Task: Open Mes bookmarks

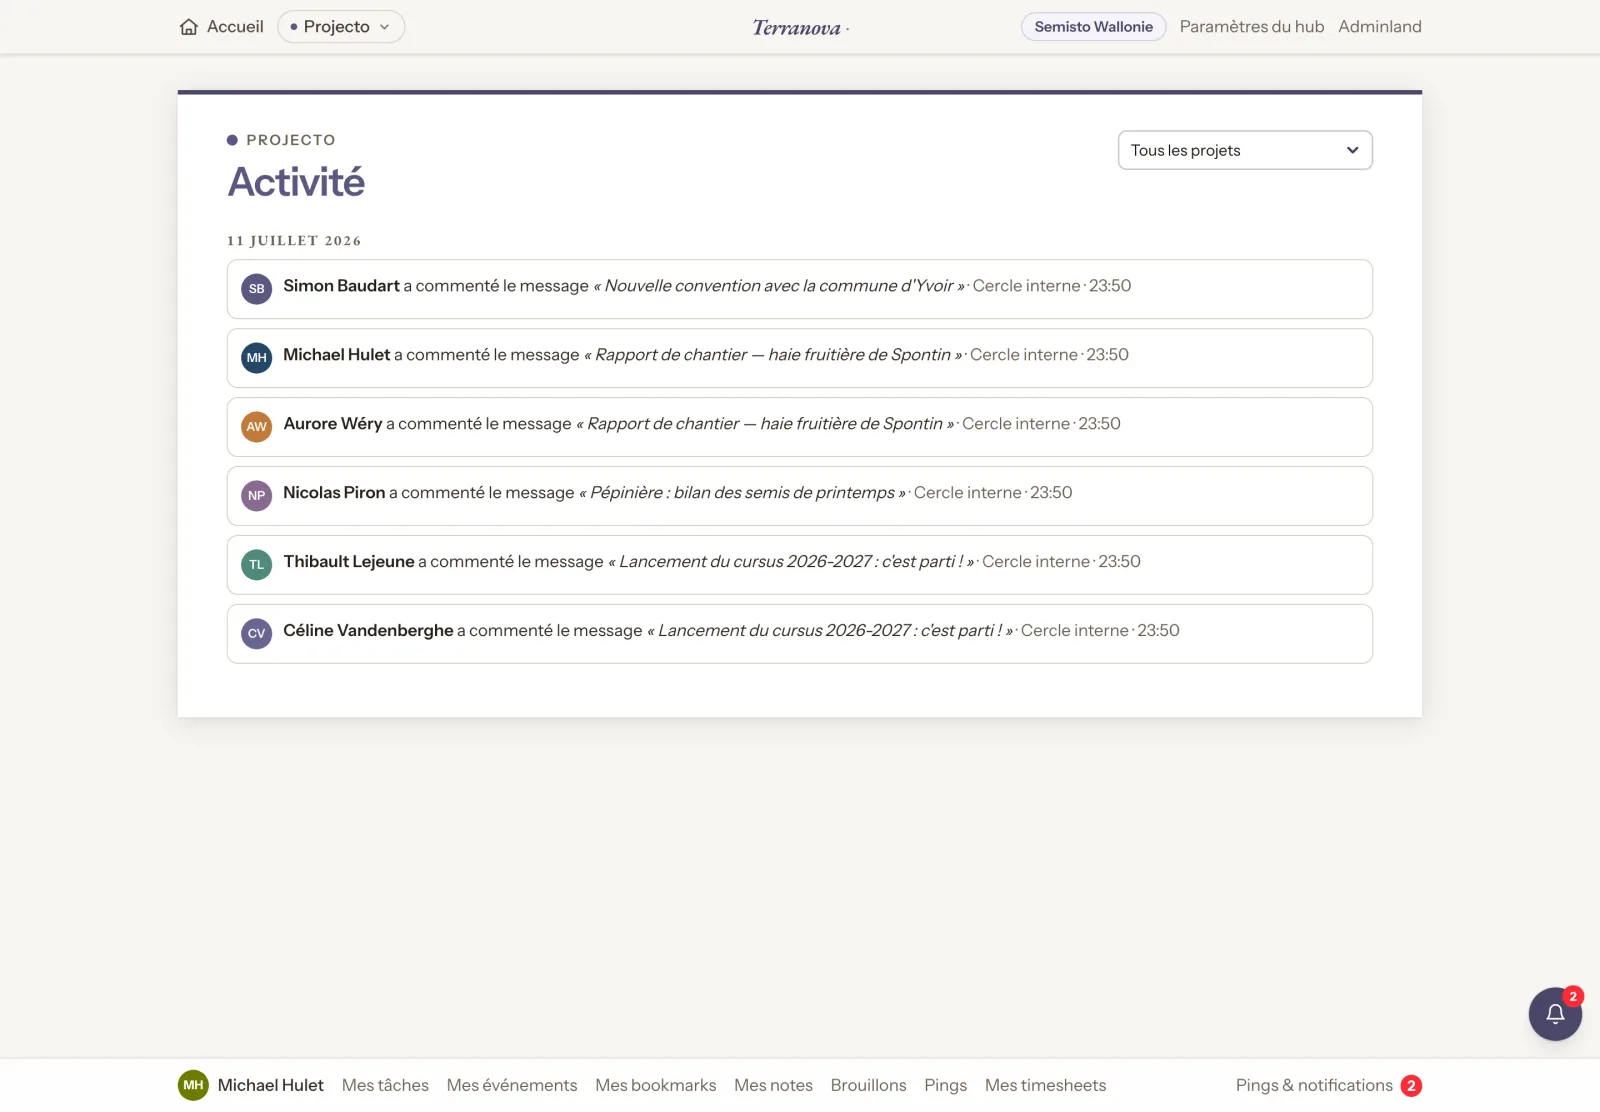Action: coord(656,1085)
